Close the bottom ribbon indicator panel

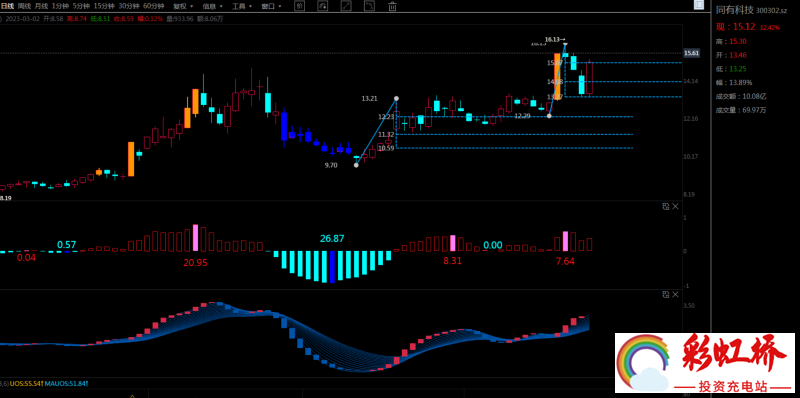point(676,295)
